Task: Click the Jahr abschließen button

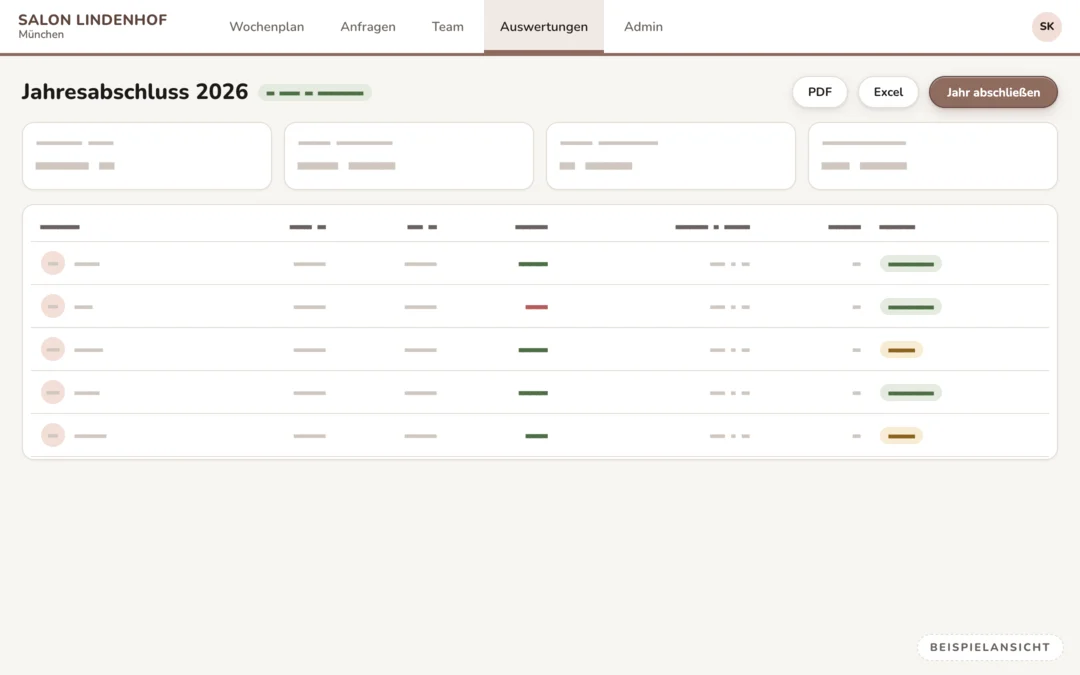Action: click(993, 92)
